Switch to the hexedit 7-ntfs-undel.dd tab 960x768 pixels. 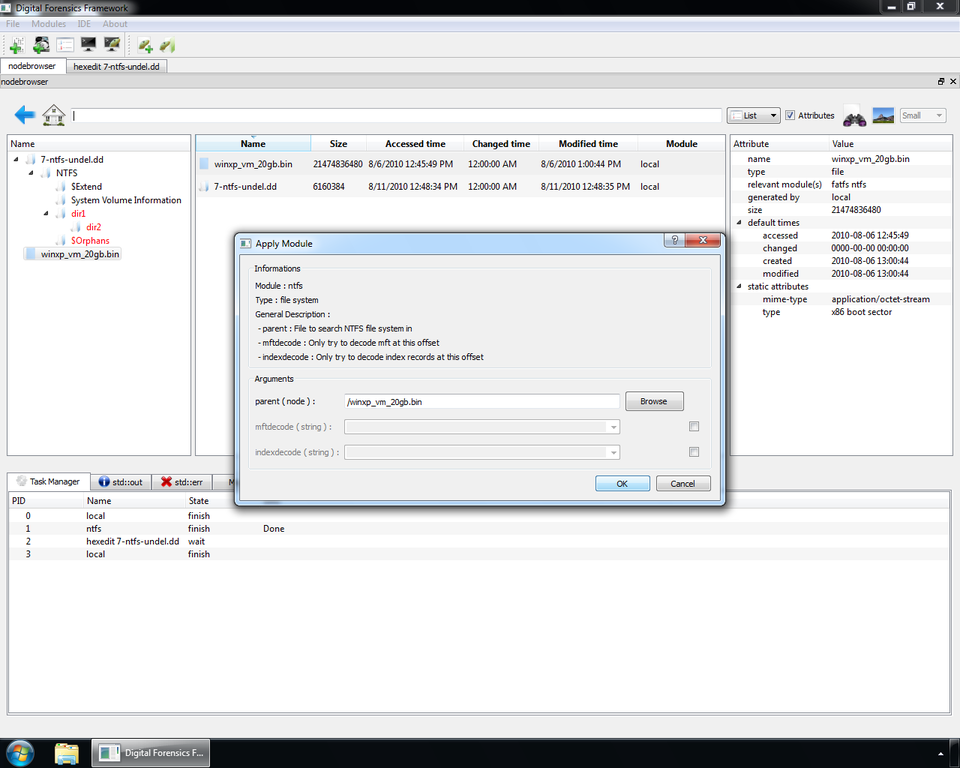(119, 66)
